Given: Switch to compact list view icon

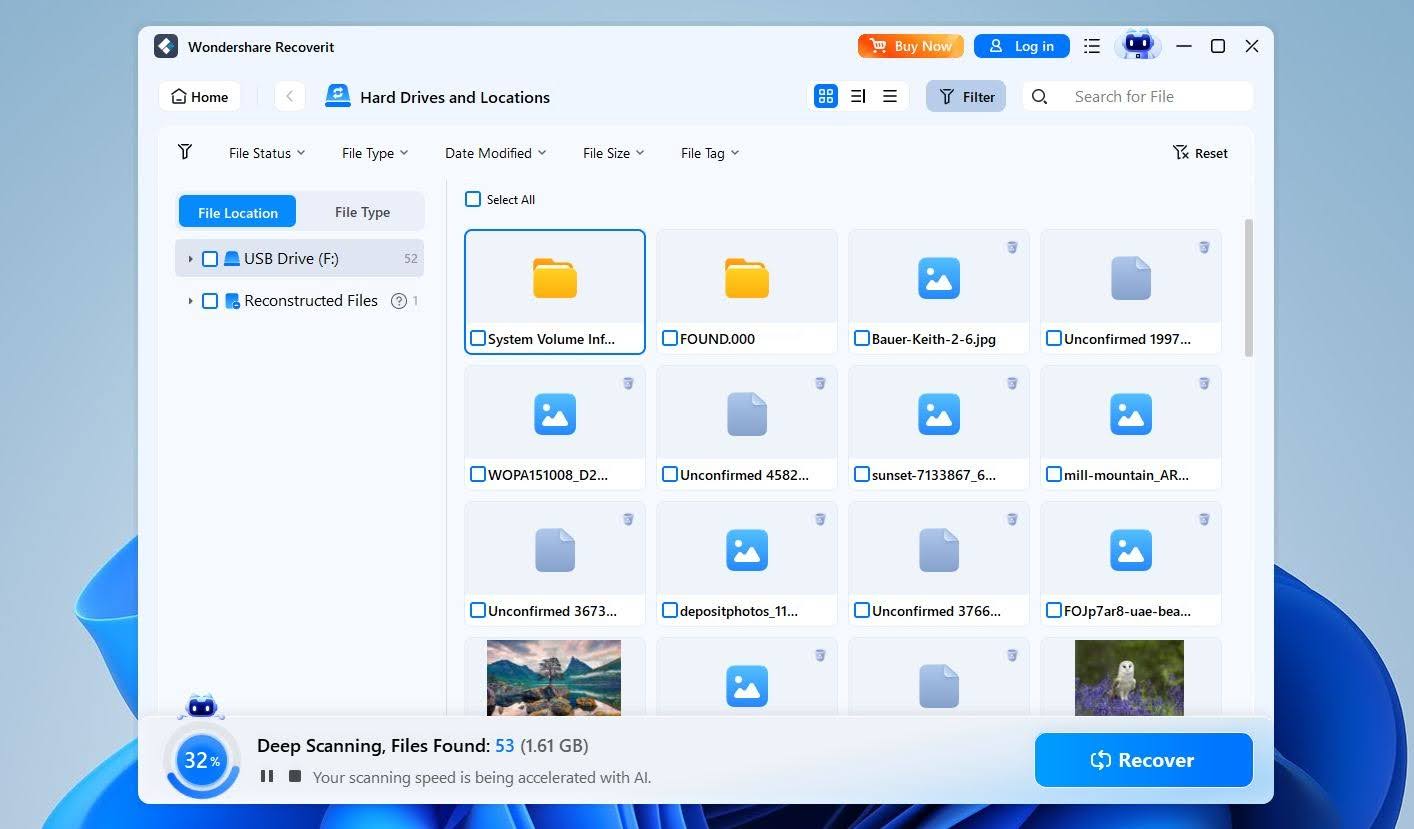Looking at the screenshot, I should (890, 96).
